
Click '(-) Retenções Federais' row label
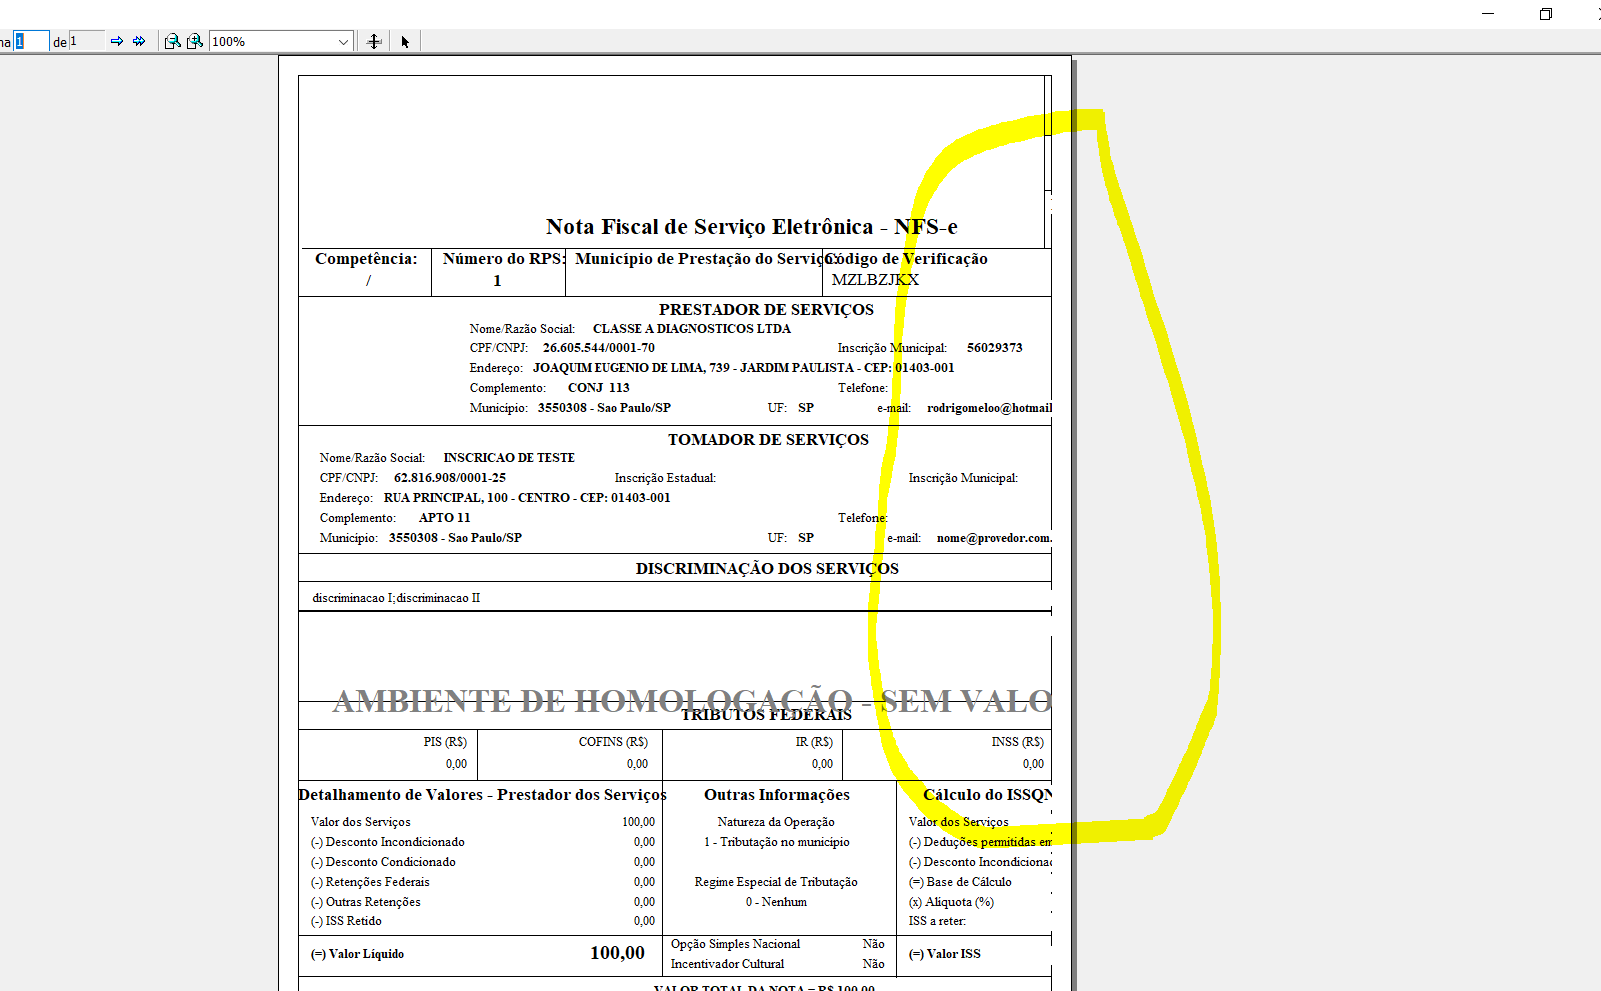click(x=370, y=882)
